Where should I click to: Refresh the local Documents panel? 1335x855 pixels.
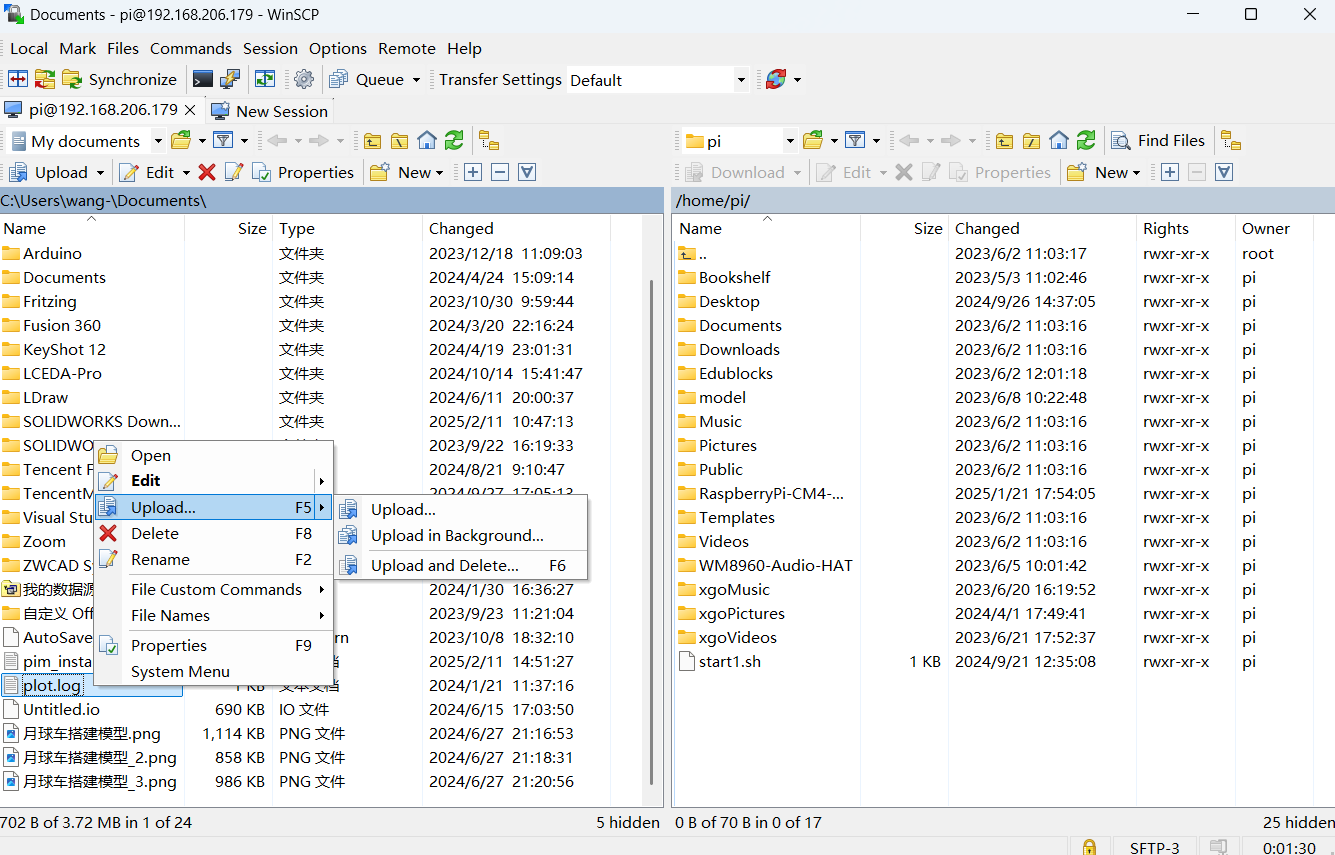coord(454,141)
